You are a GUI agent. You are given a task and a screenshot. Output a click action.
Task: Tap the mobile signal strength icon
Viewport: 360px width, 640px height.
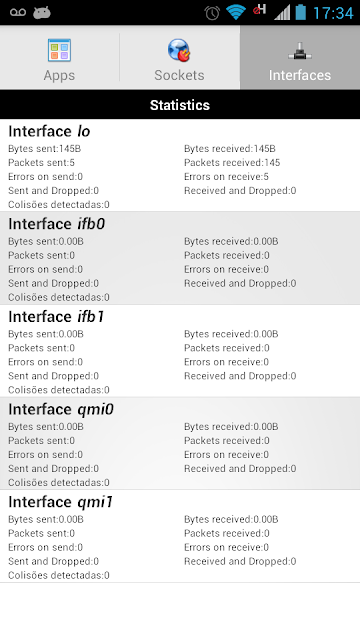click(282, 12)
